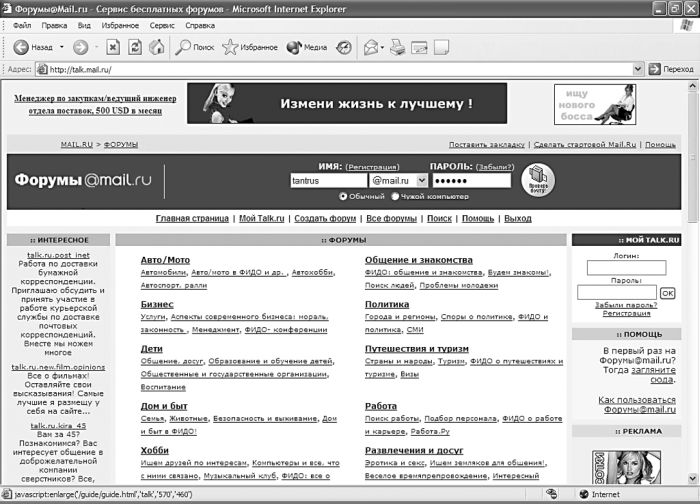Open the Справка menu

200,25
